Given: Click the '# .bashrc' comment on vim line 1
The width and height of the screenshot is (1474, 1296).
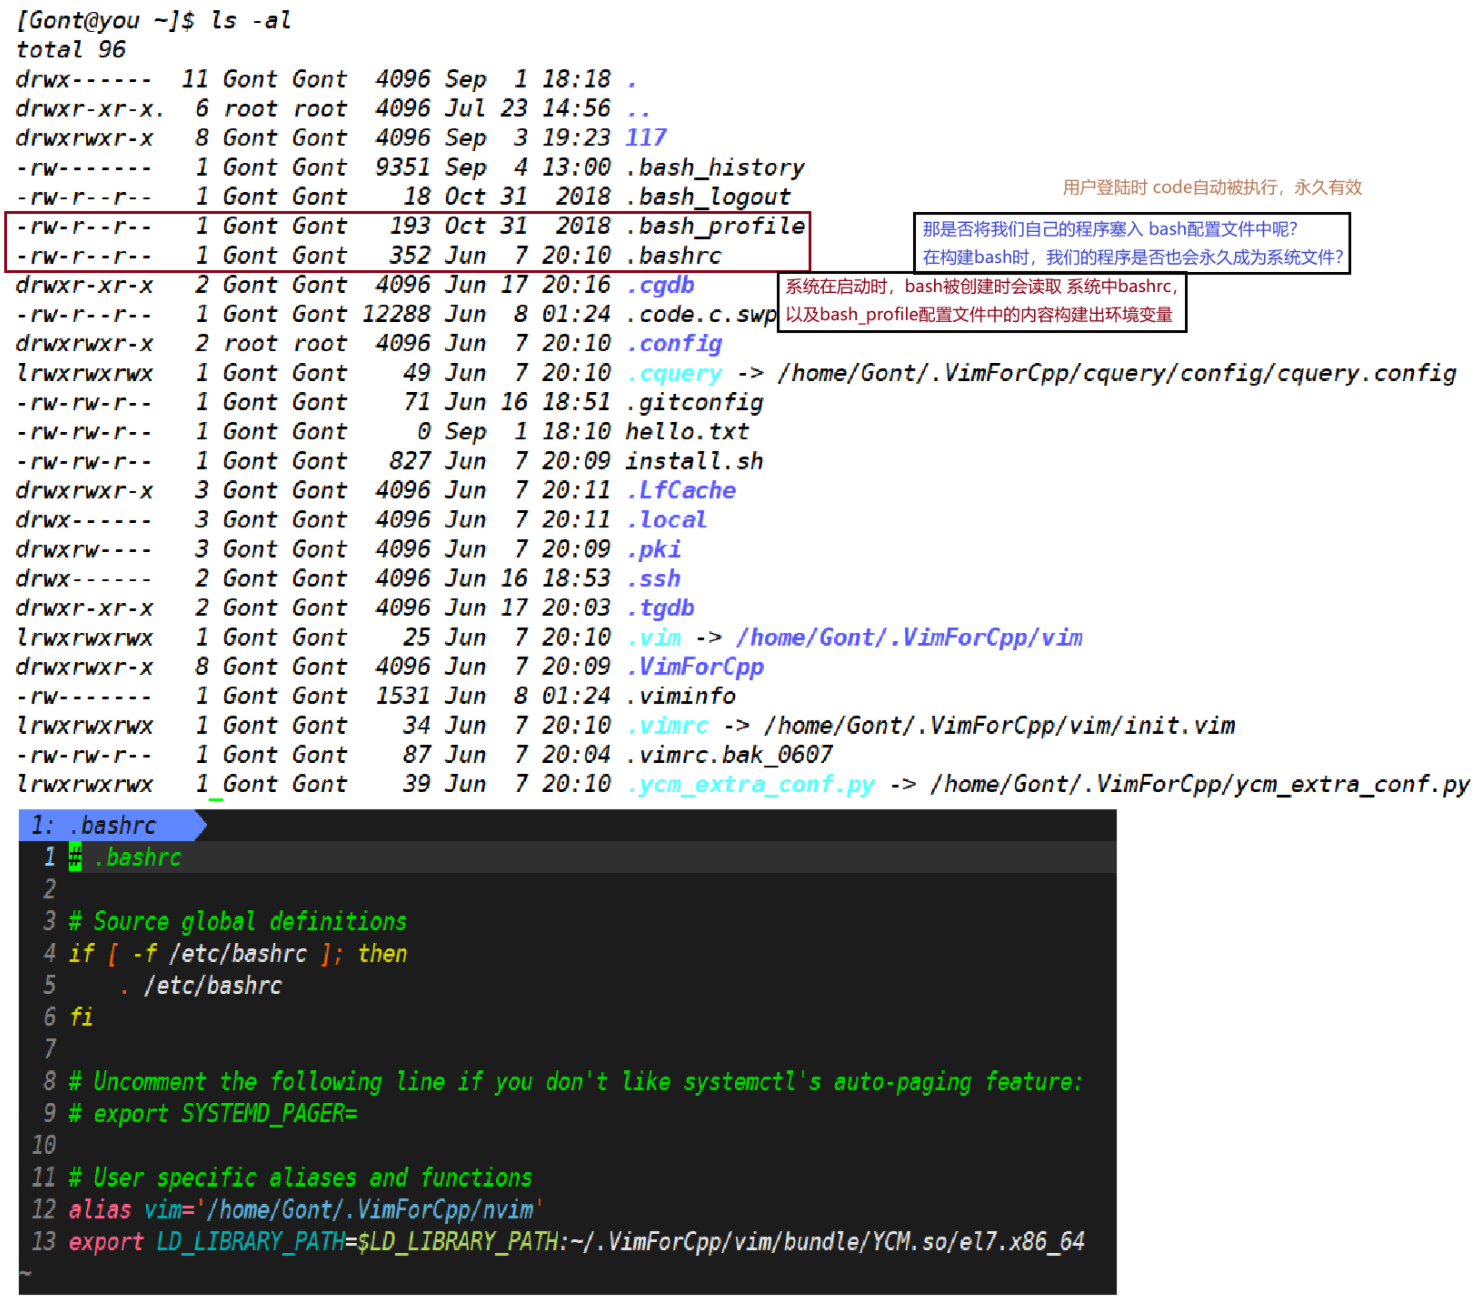Looking at the screenshot, I should [x=125, y=857].
